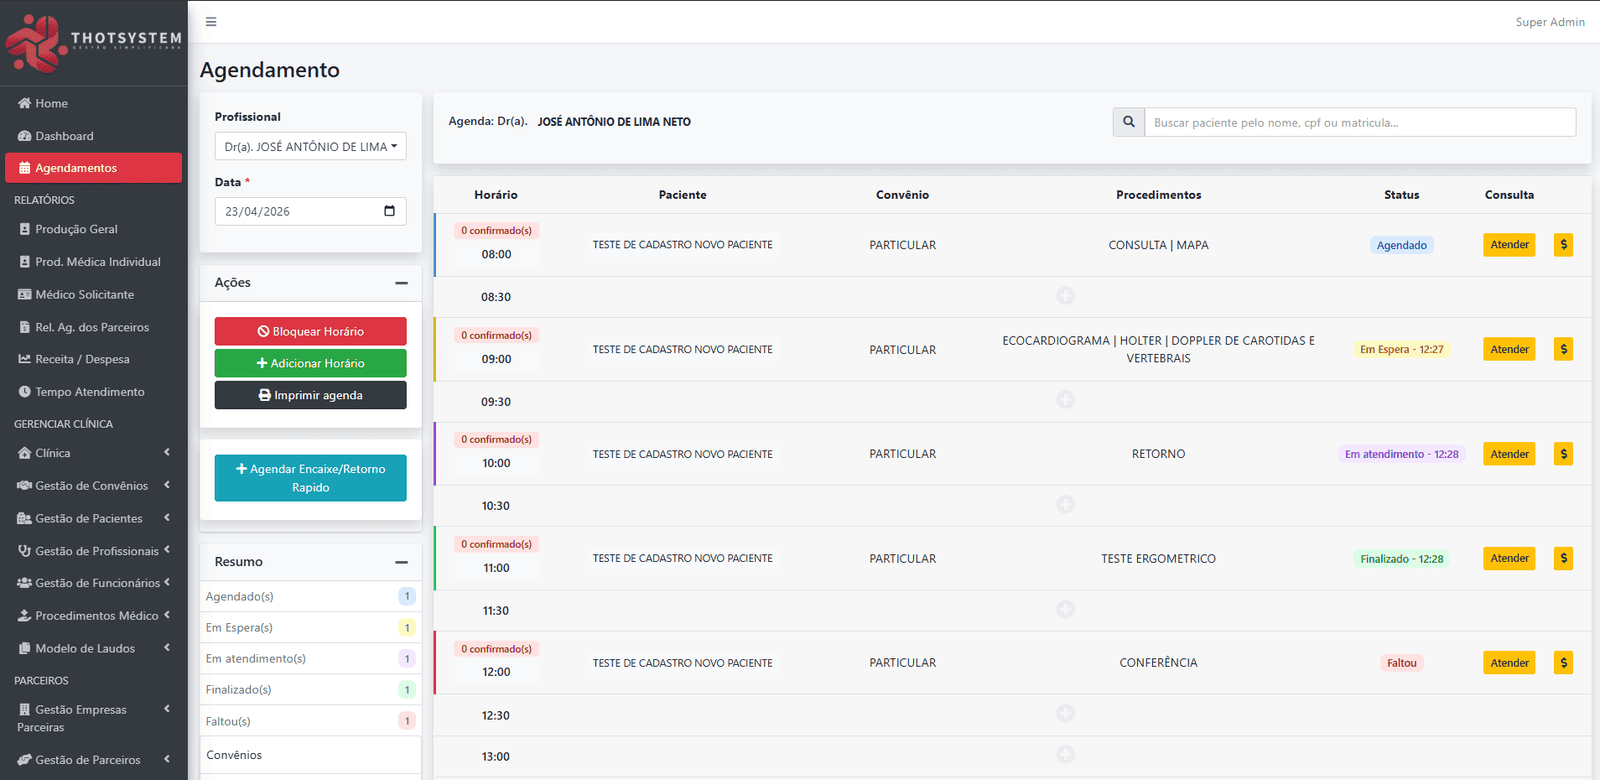Click the red Bloquear Horário button
The image size is (1600, 780).
click(x=310, y=331)
